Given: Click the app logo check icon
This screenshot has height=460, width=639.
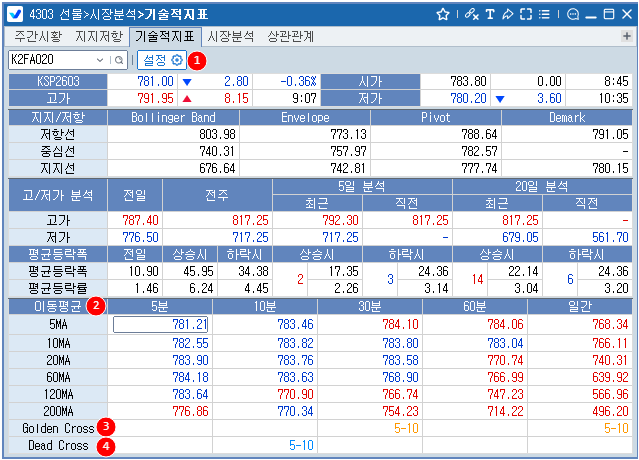Looking at the screenshot, I should (x=16, y=15).
